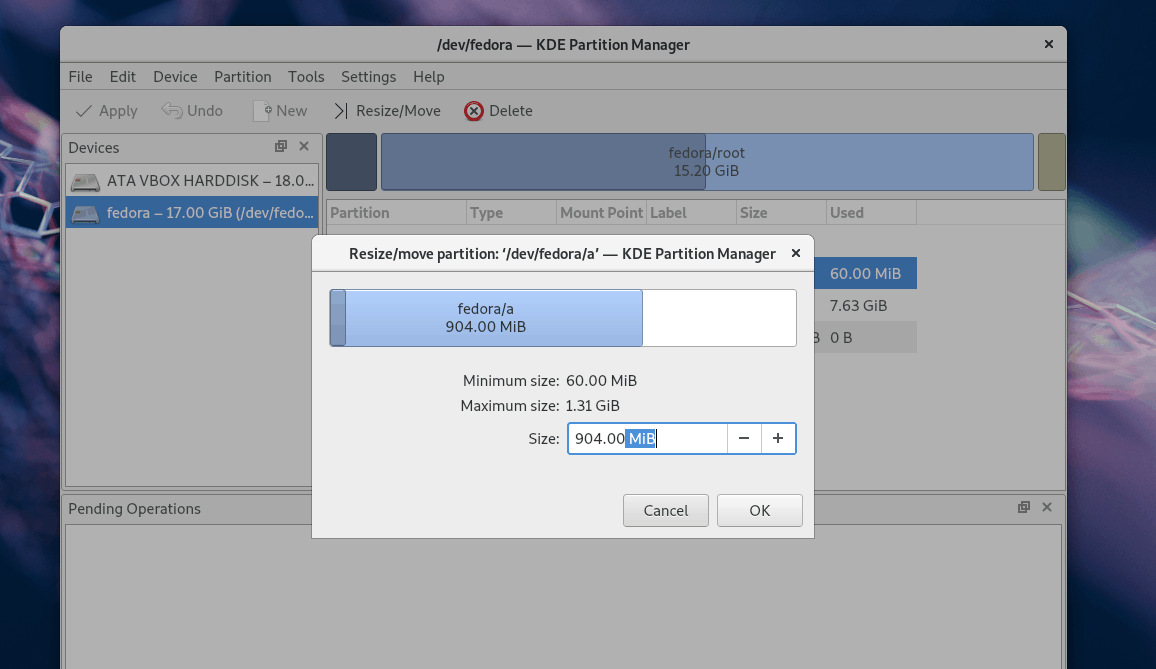Viewport: 1156px width, 669px height.
Task: Create a New partition
Action: 280,111
